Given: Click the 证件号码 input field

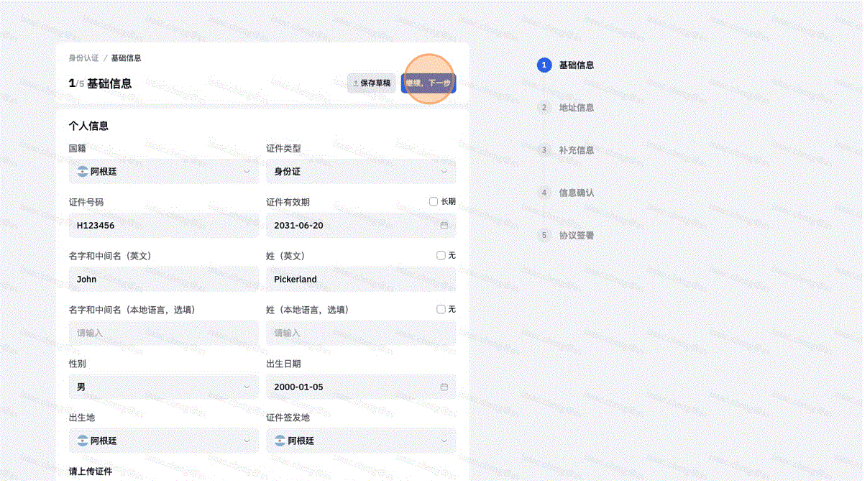Looking at the screenshot, I should pyautogui.click(x=163, y=225).
